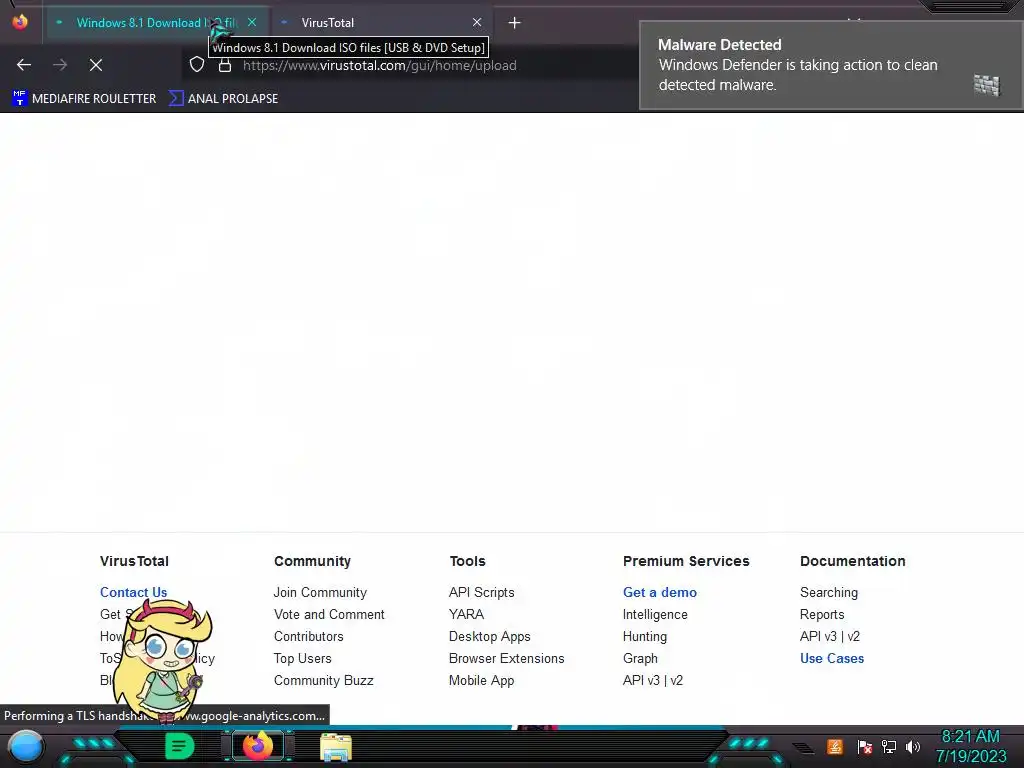This screenshot has height=768, width=1024.
Task: Open Graph link under Premium Services
Action: (x=640, y=658)
